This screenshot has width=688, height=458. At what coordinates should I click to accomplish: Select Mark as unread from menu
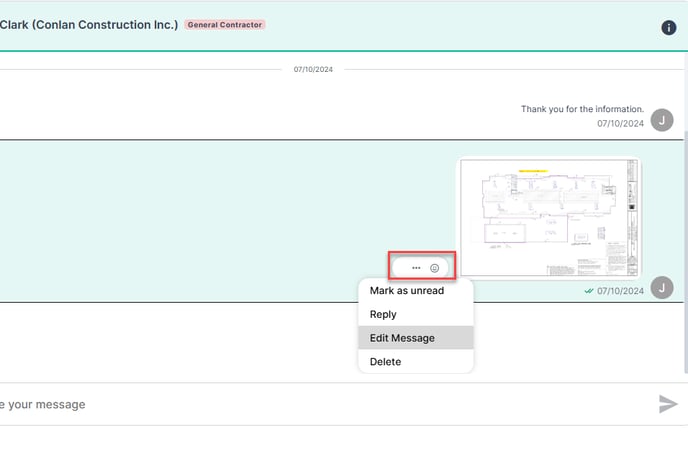tap(406, 291)
